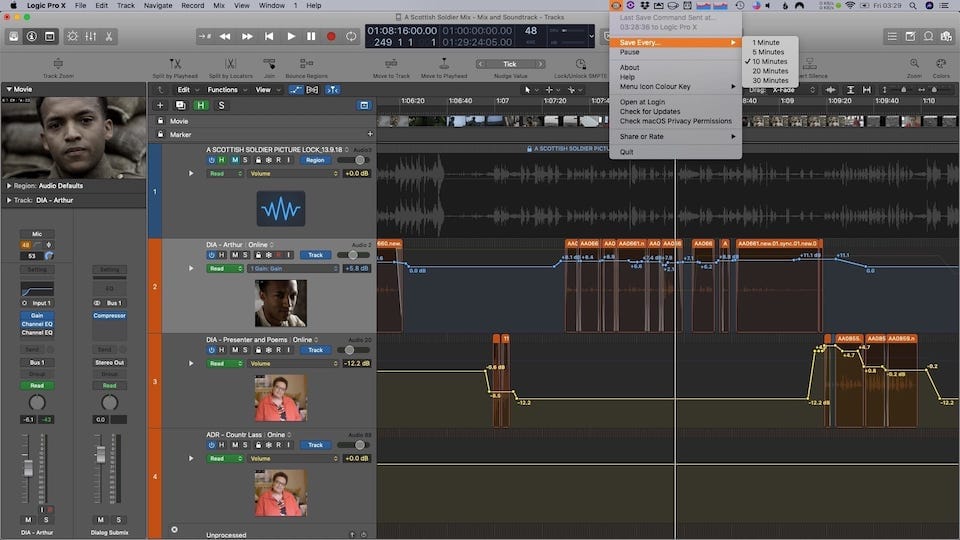Image resolution: width=960 pixels, height=540 pixels.
Task: Mute the DIA - Arthur track
Action: [x=234, y=255]
